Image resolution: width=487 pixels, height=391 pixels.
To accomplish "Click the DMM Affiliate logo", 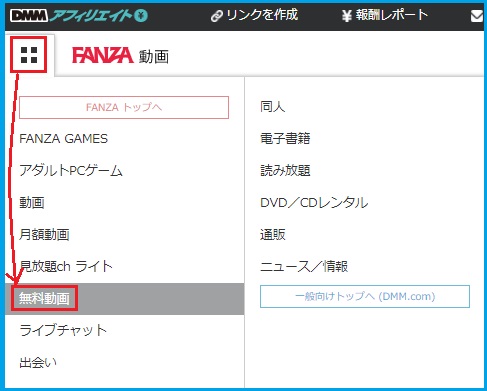I will [79, 15].
